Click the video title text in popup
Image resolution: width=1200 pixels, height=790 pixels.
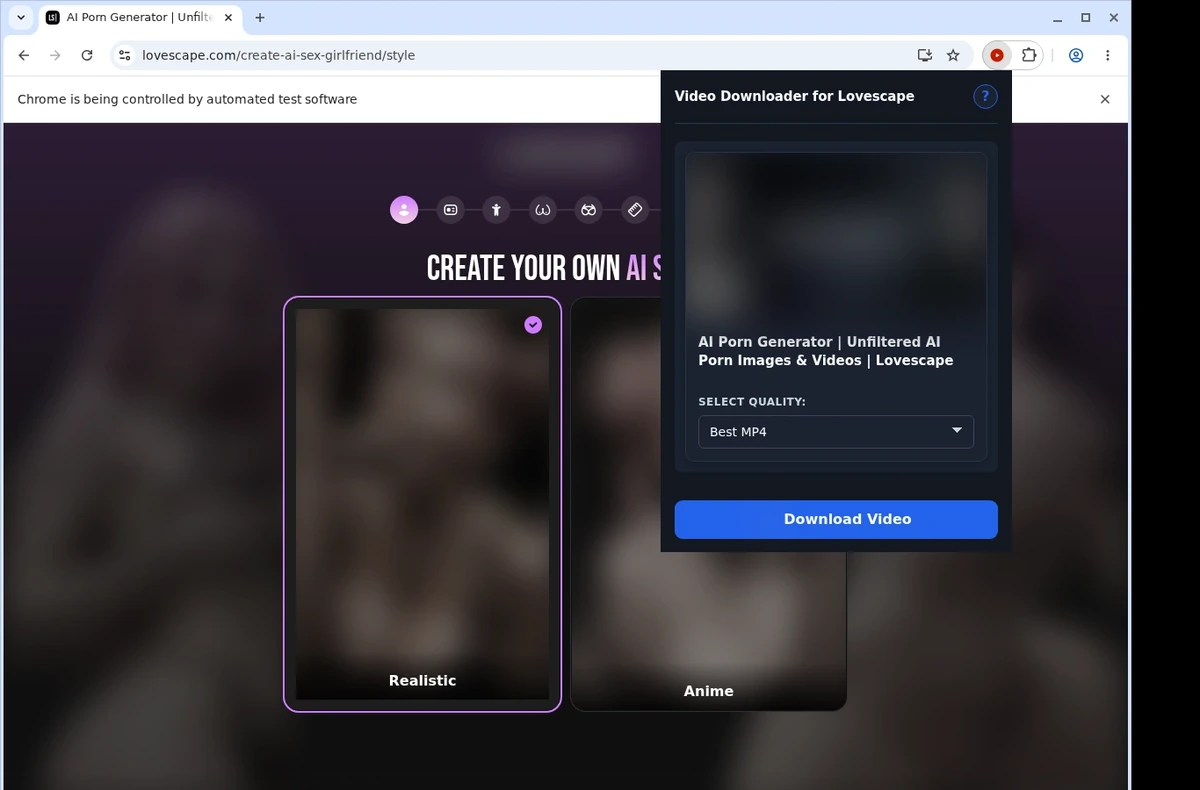click(826, 351)
